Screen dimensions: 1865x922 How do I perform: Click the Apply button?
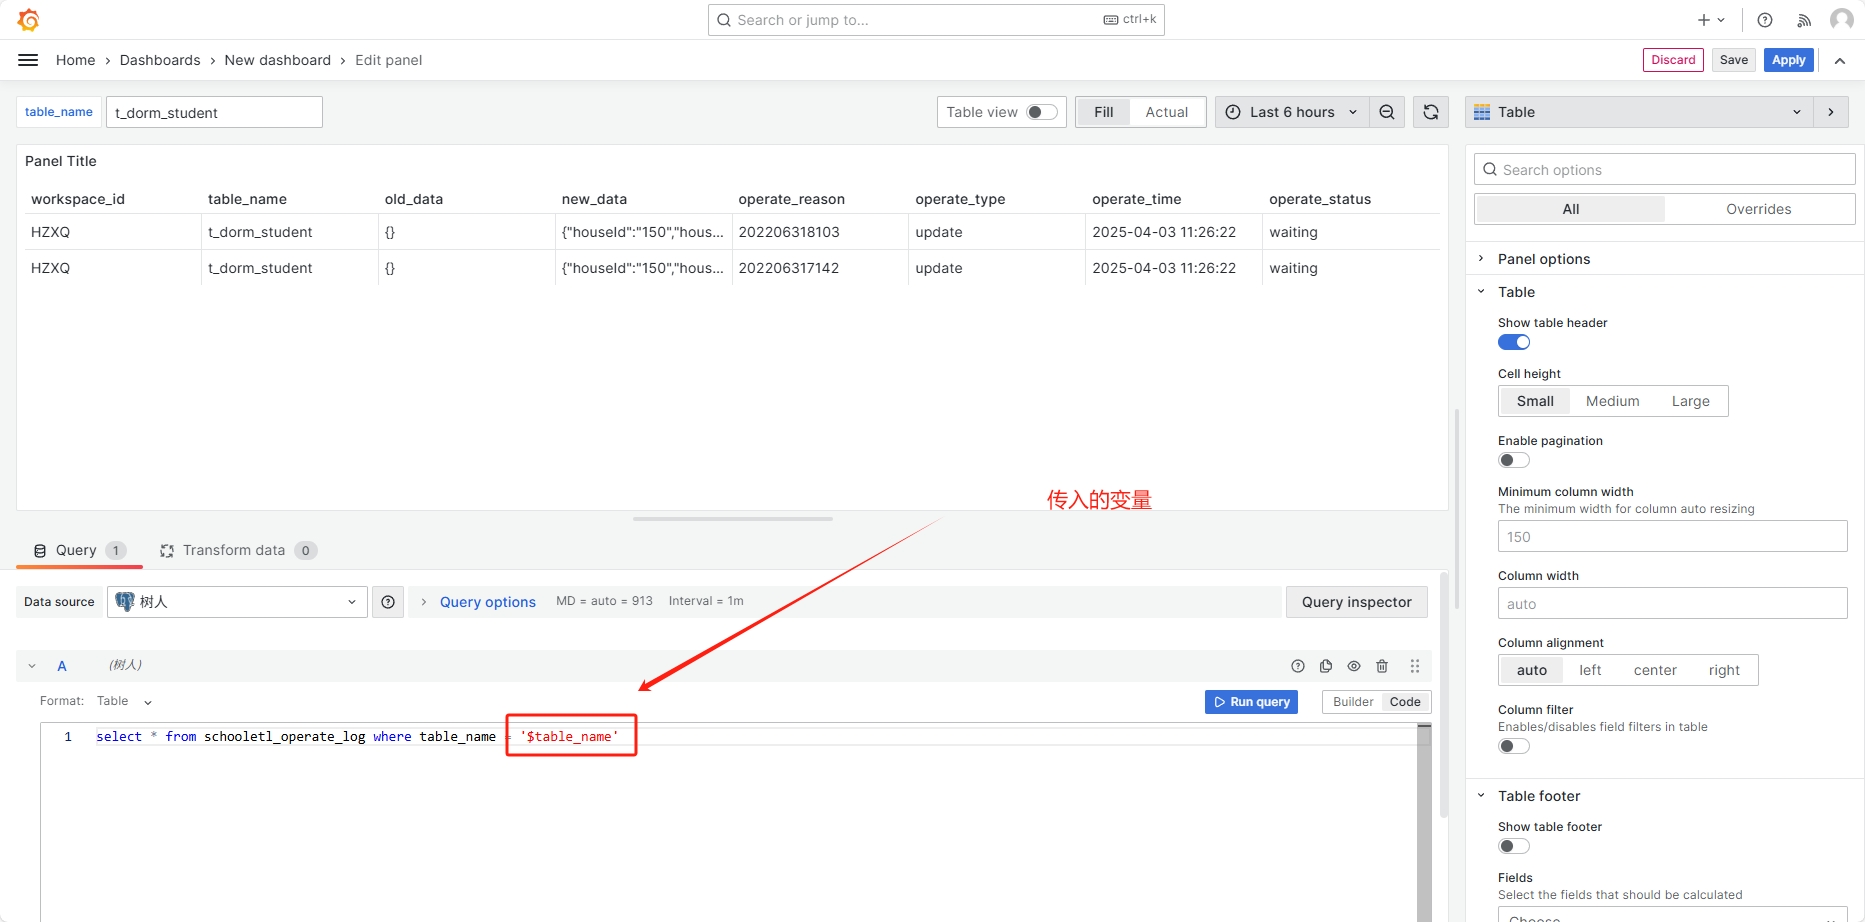point(1788,60)
